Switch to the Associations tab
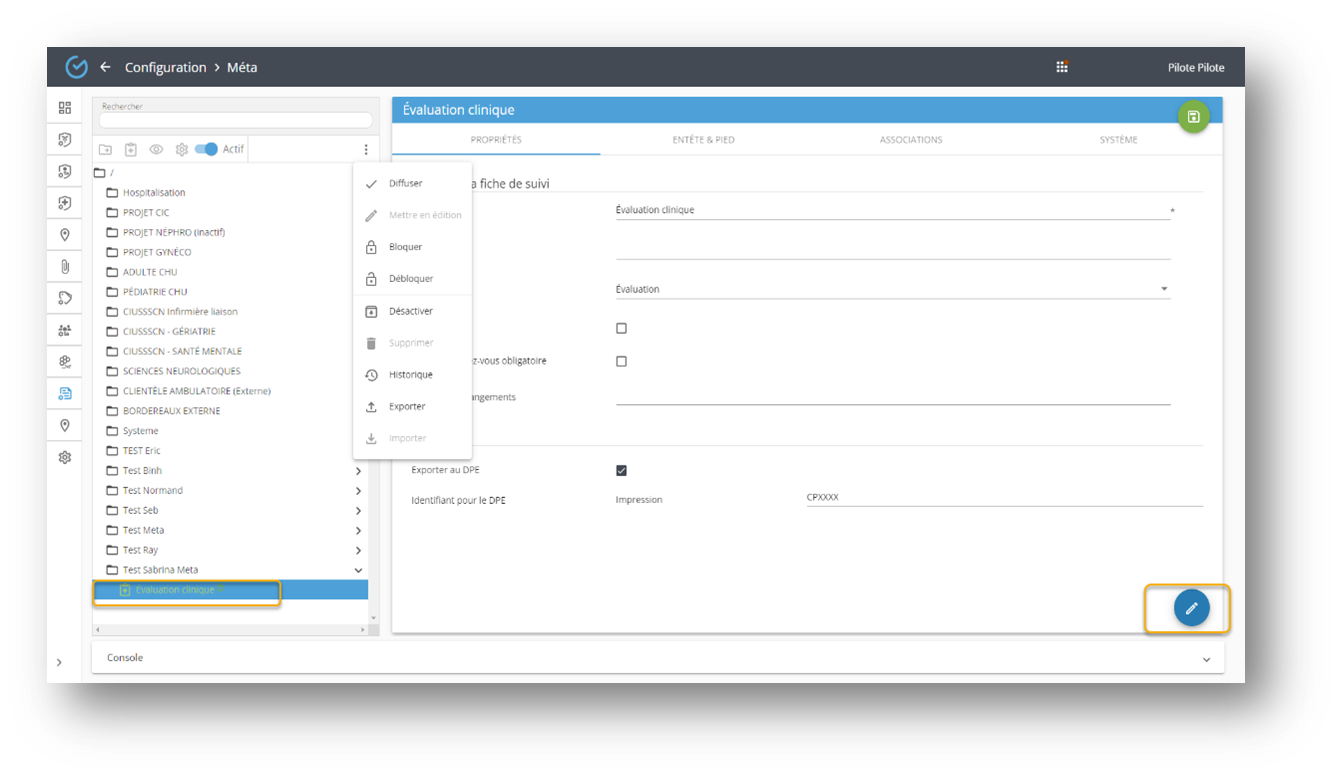 [910, 140]
